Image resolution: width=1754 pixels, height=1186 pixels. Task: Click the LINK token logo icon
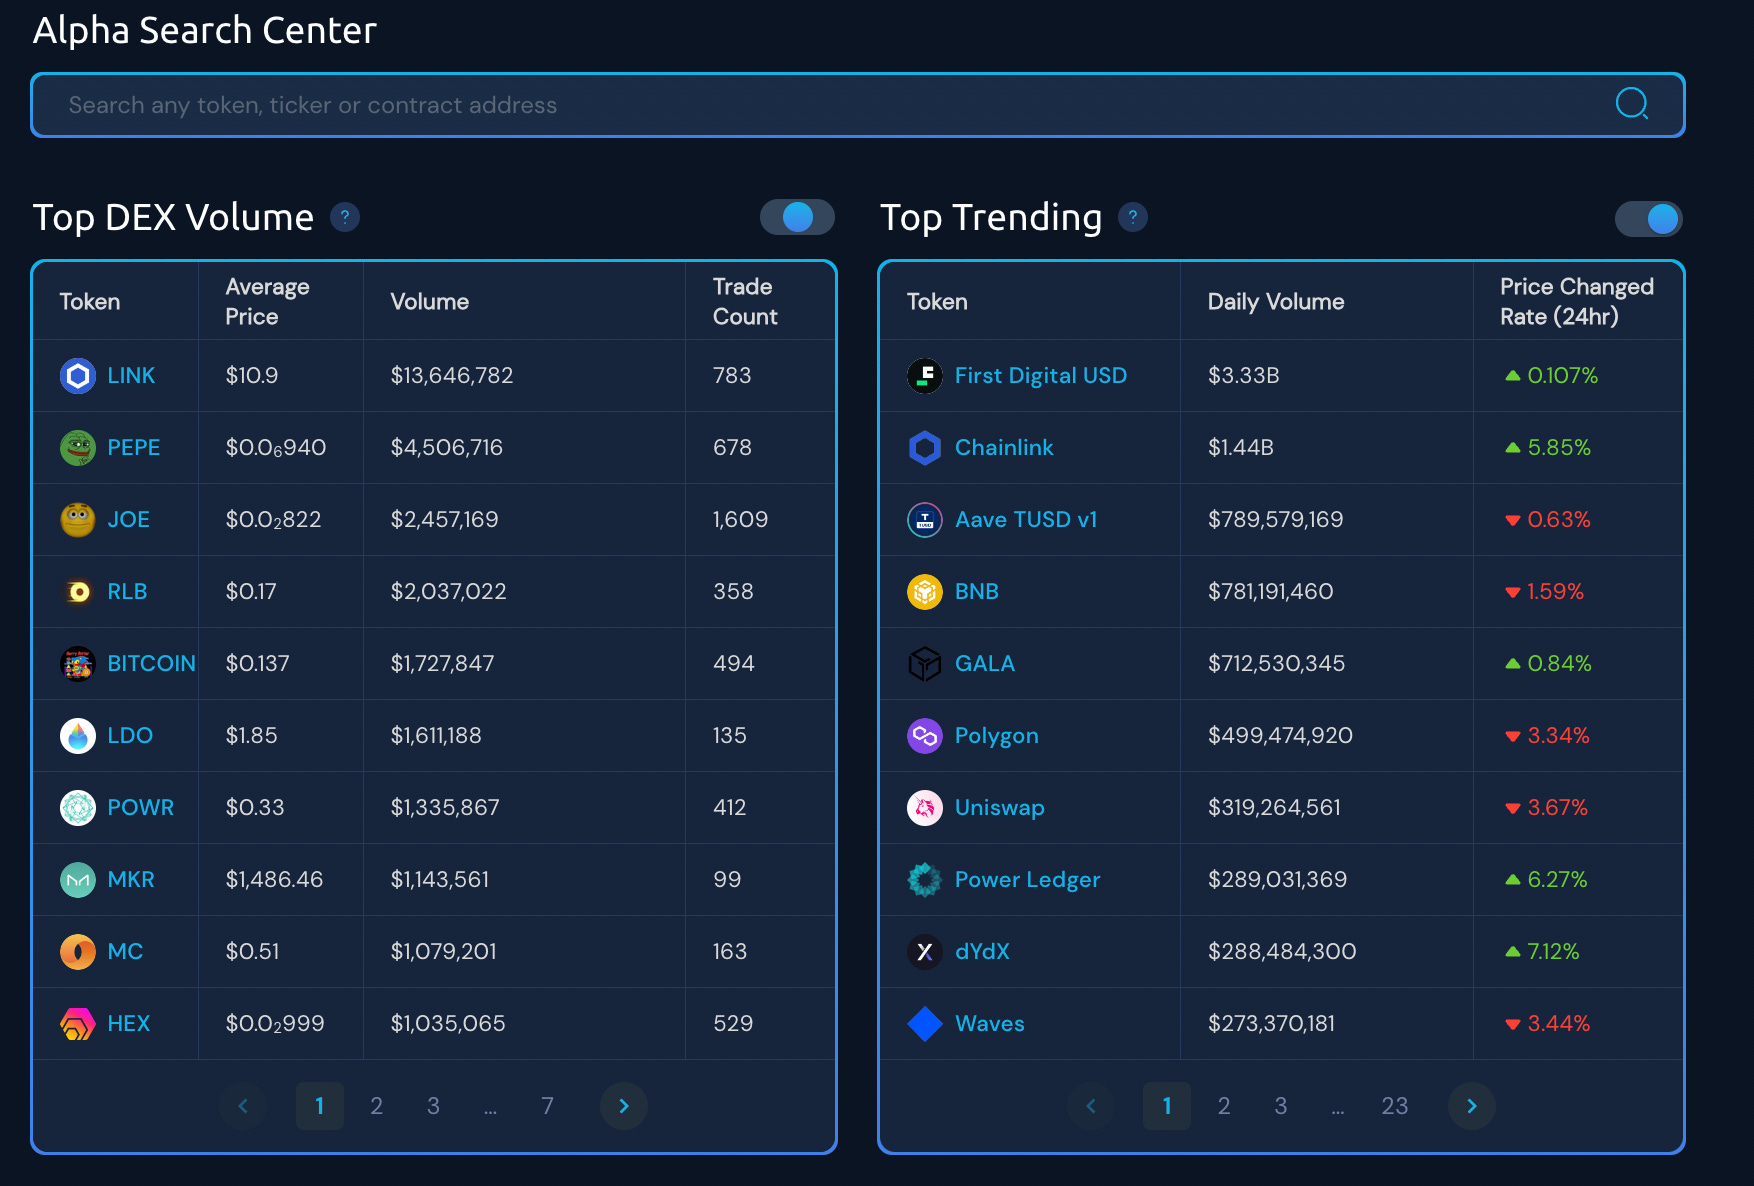point(78,376)
